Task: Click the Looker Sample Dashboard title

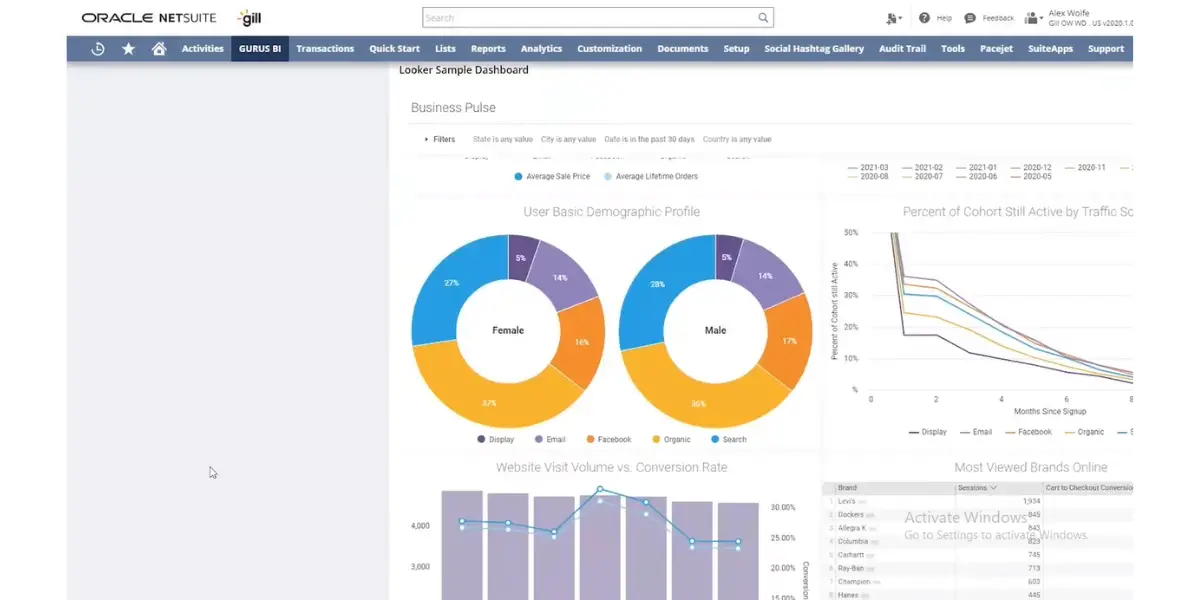Action: (464, 70)
